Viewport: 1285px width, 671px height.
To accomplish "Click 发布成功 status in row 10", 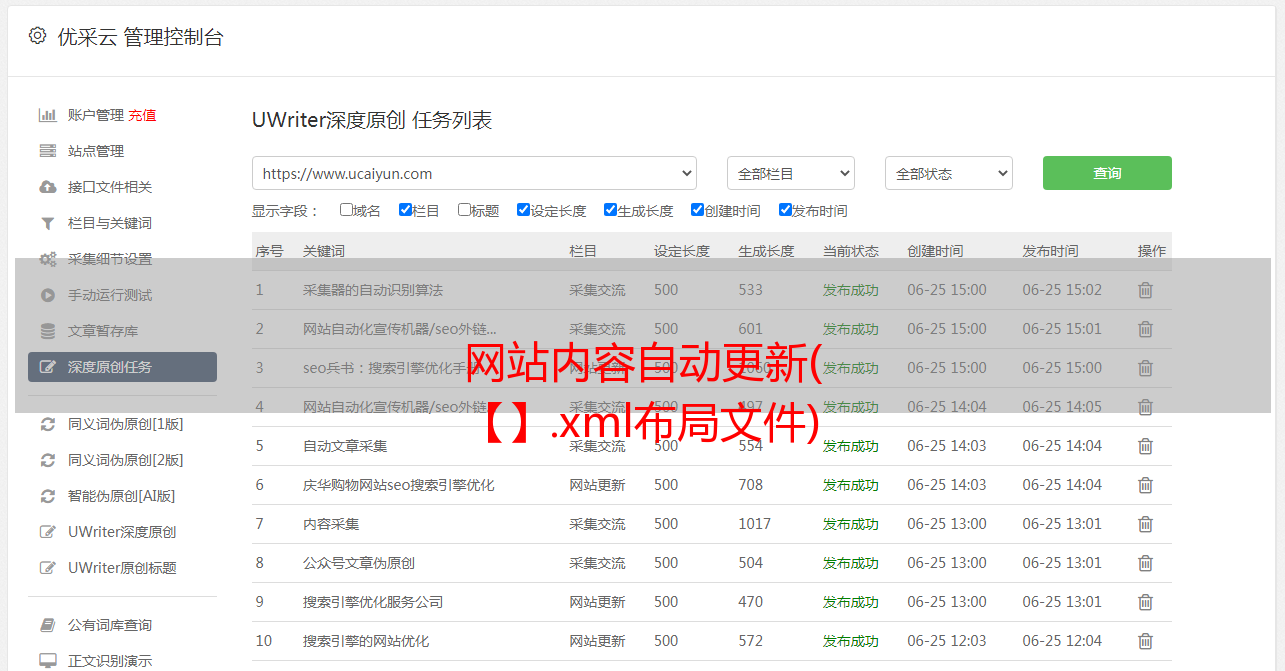I will [851, 641].
